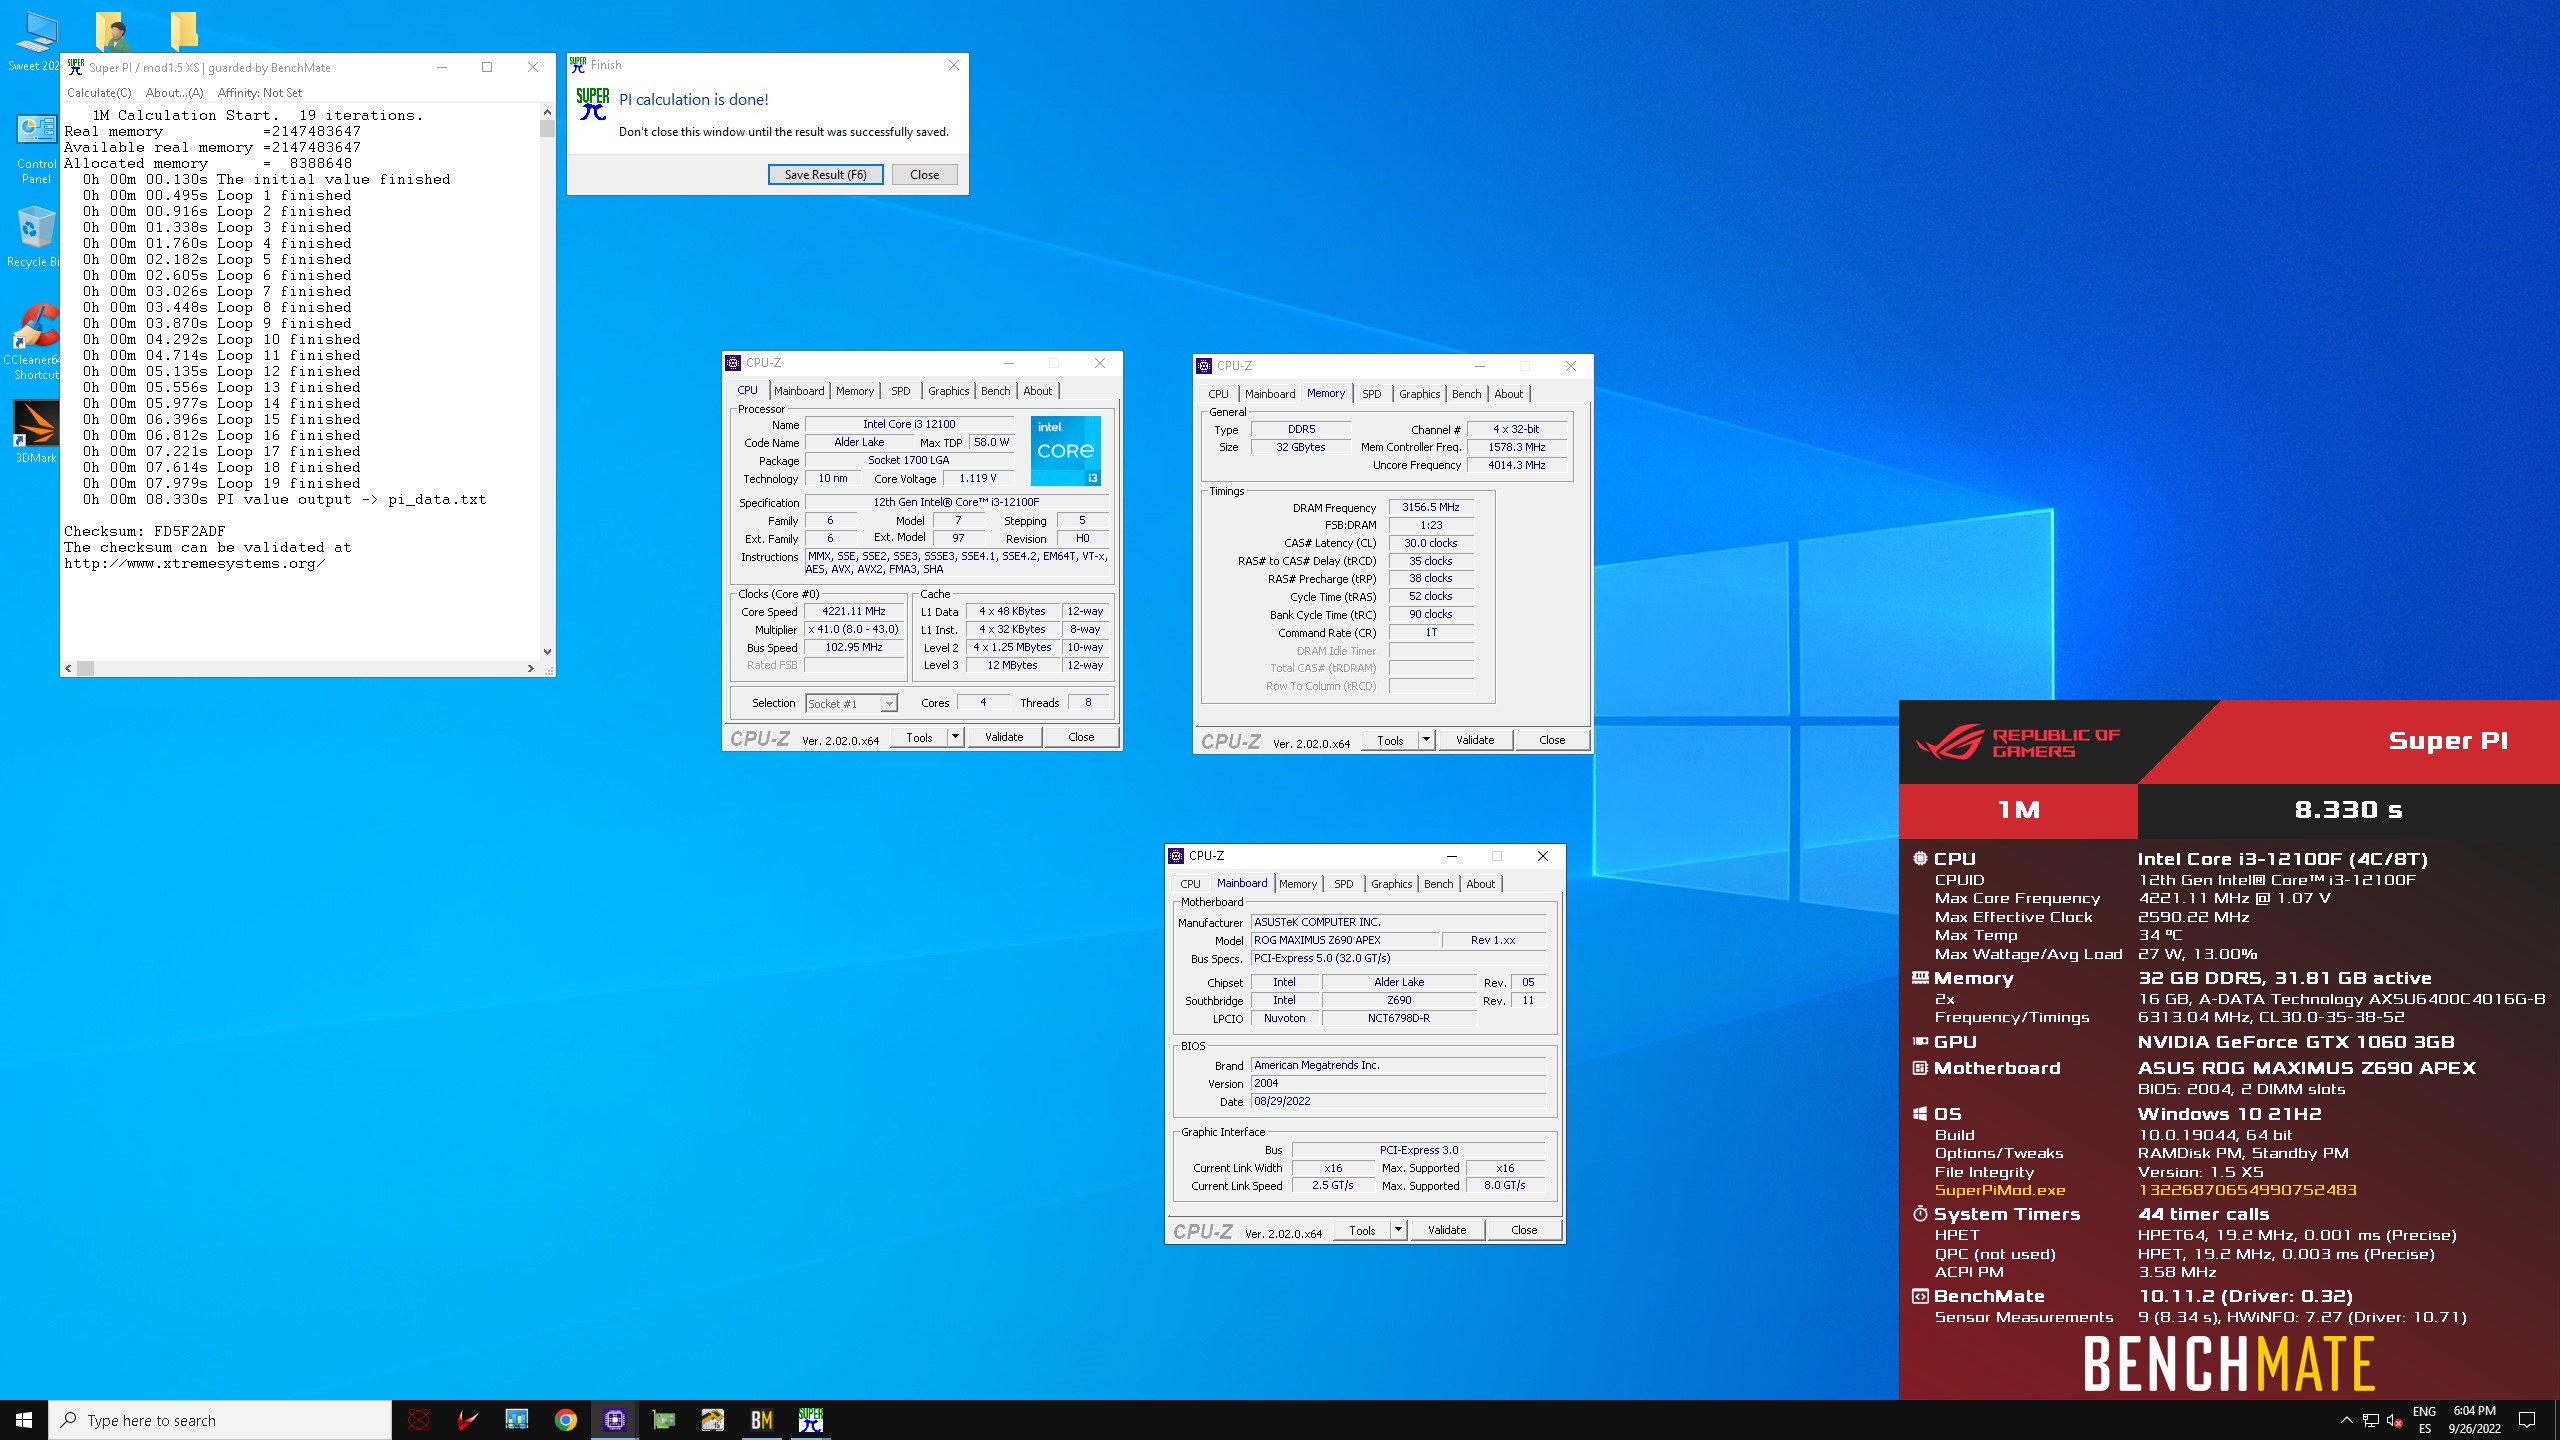The image size is (2560, 1440).
Task: Open the Task Manager-style chart taskbar icon
Action: (517, 1420)
